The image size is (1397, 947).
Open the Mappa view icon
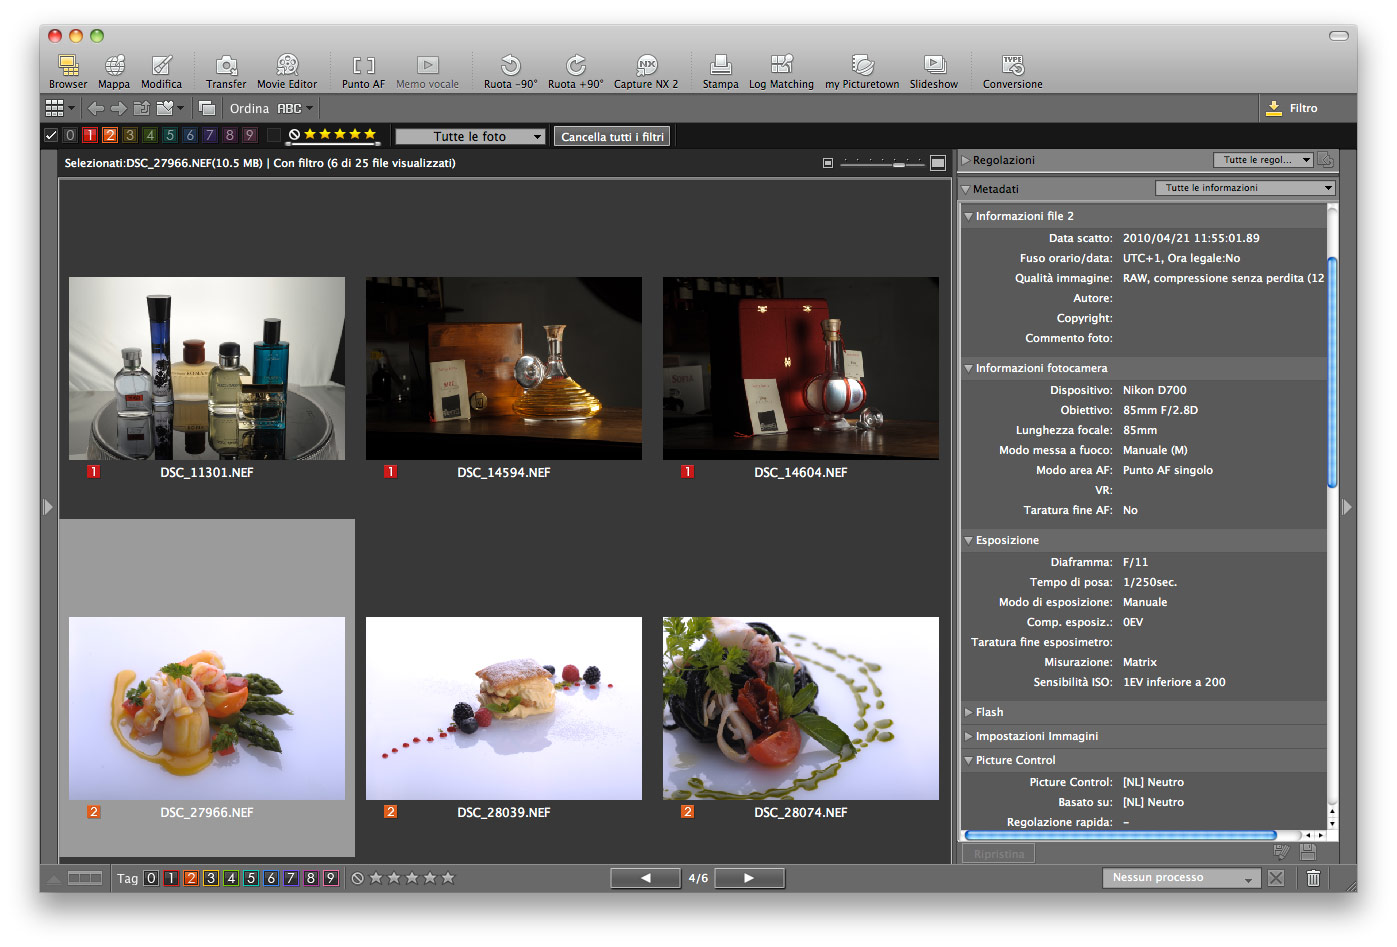coord(114,66)
